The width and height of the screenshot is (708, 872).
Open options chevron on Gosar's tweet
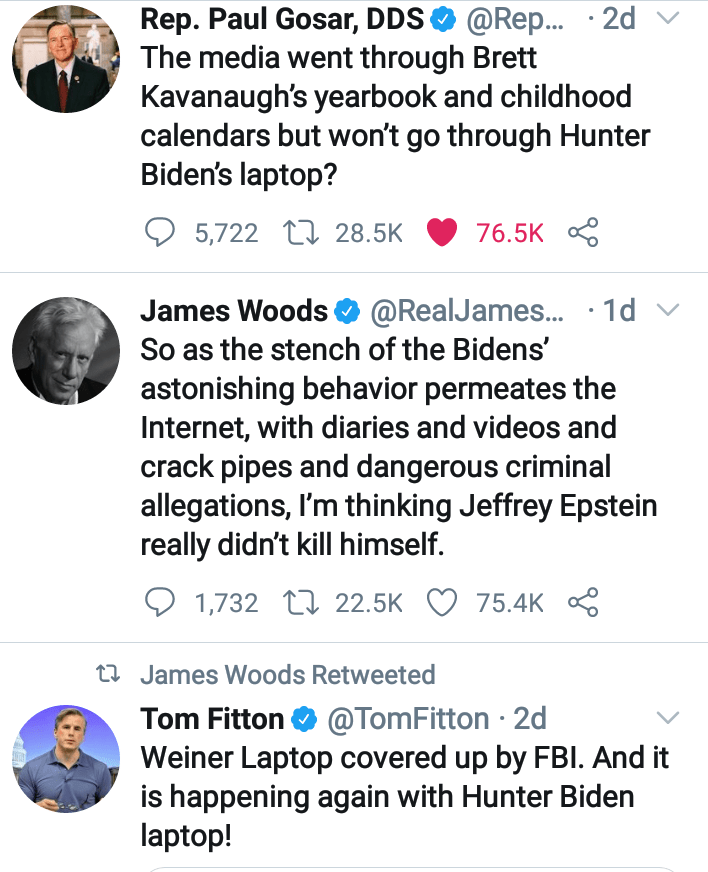[667, 19]
